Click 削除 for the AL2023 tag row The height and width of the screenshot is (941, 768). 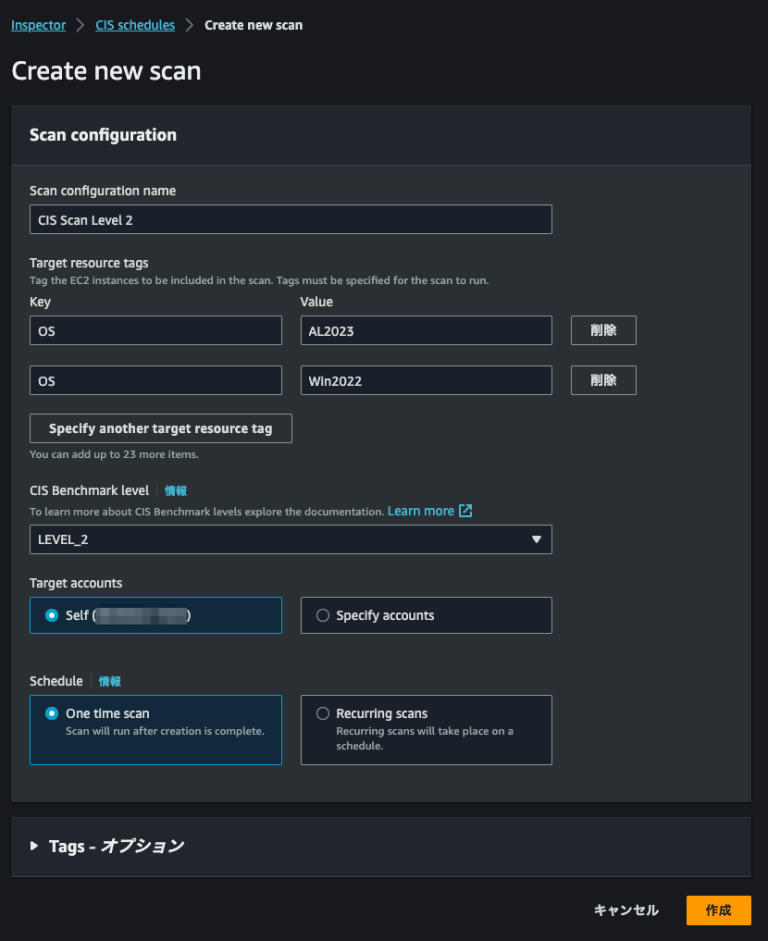(x=603, y=330)
